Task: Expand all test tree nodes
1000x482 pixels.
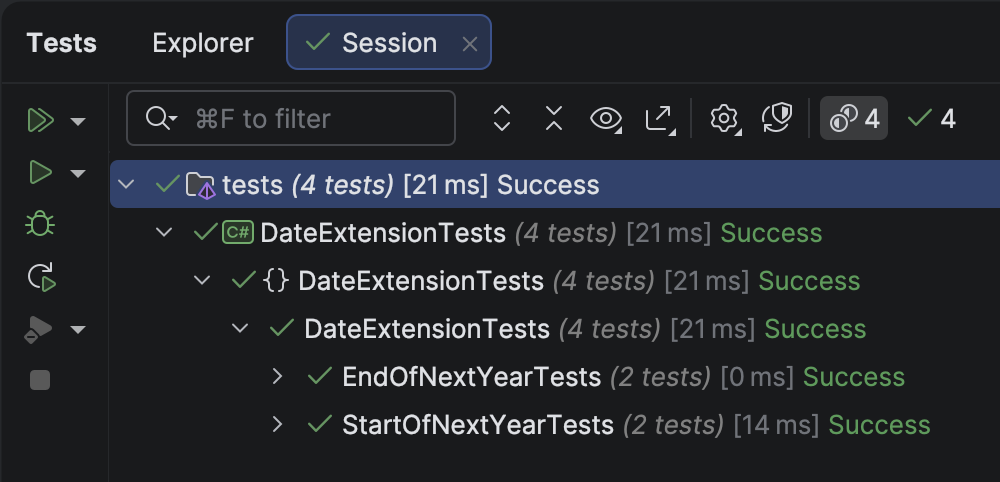Action: (503, 119)
